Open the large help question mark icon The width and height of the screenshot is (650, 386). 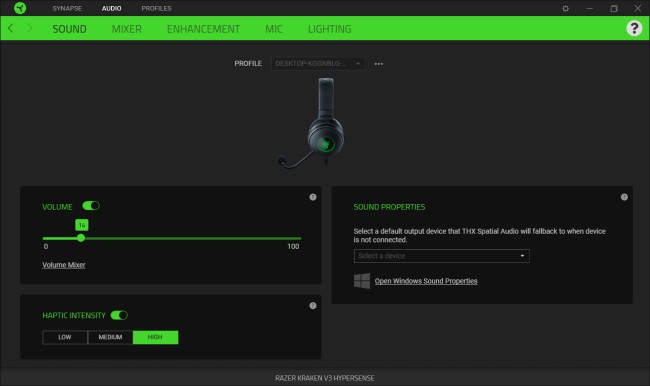pos(634,28)
